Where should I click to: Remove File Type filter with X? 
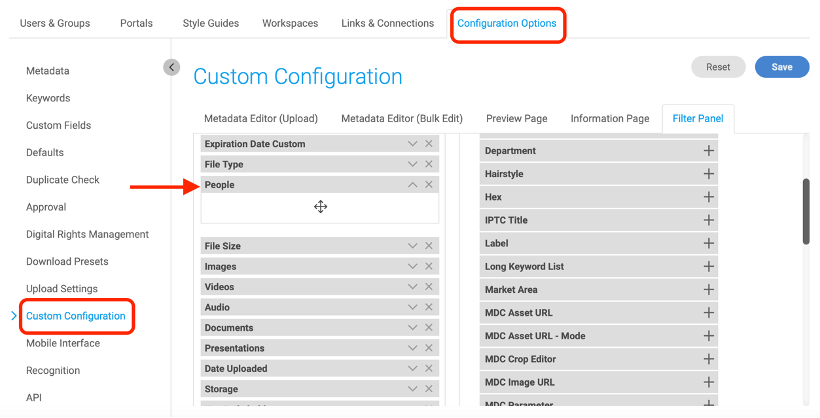pyautogui.click(x=429, y=164)
